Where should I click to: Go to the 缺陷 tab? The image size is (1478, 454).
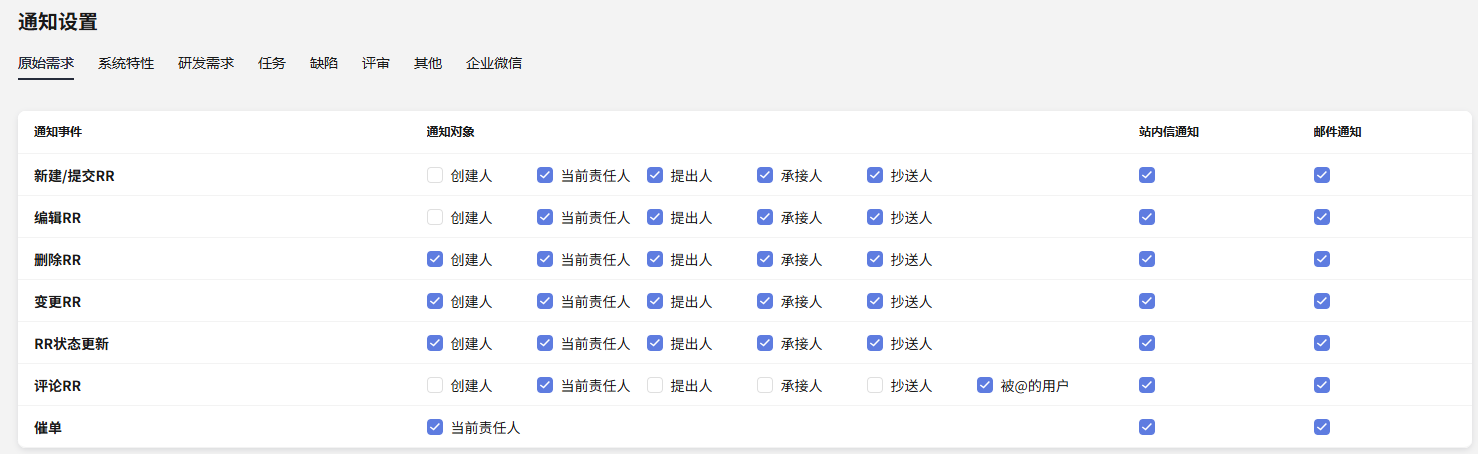(324, 63)
